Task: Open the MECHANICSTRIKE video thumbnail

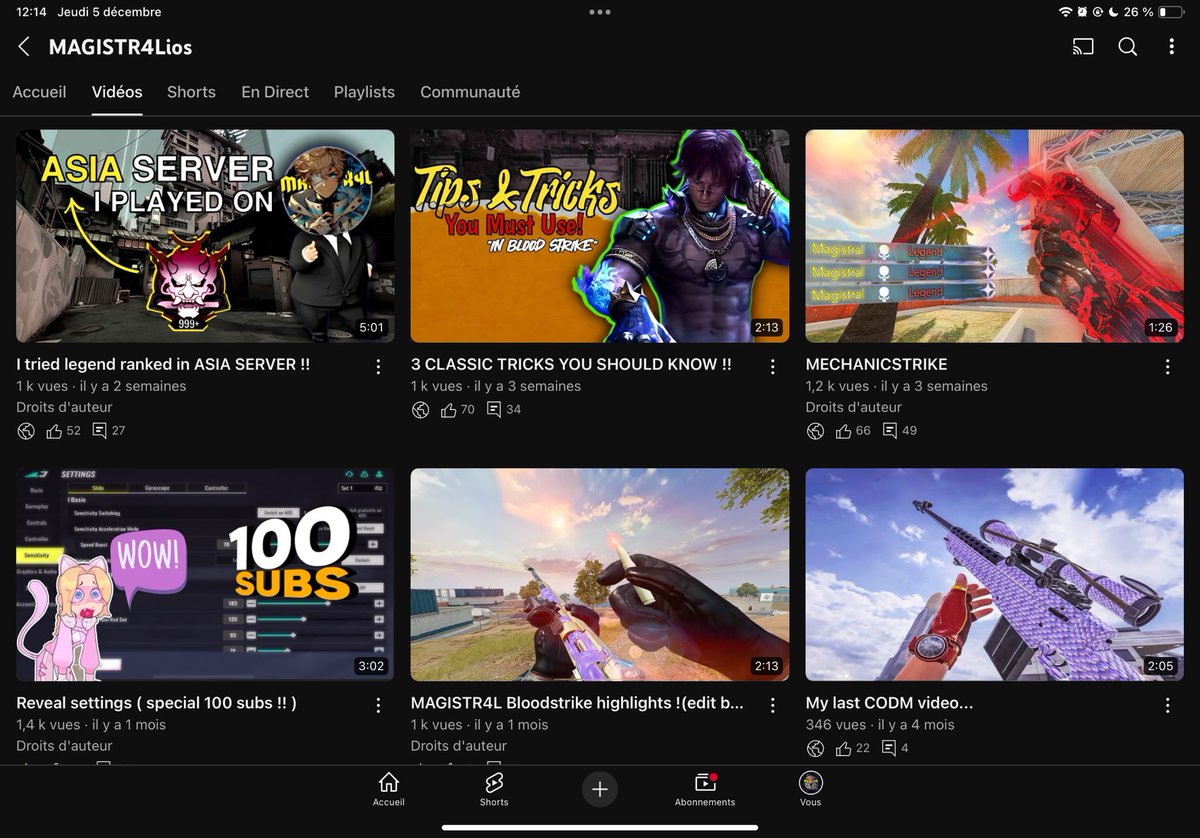Action: (995, 236)
